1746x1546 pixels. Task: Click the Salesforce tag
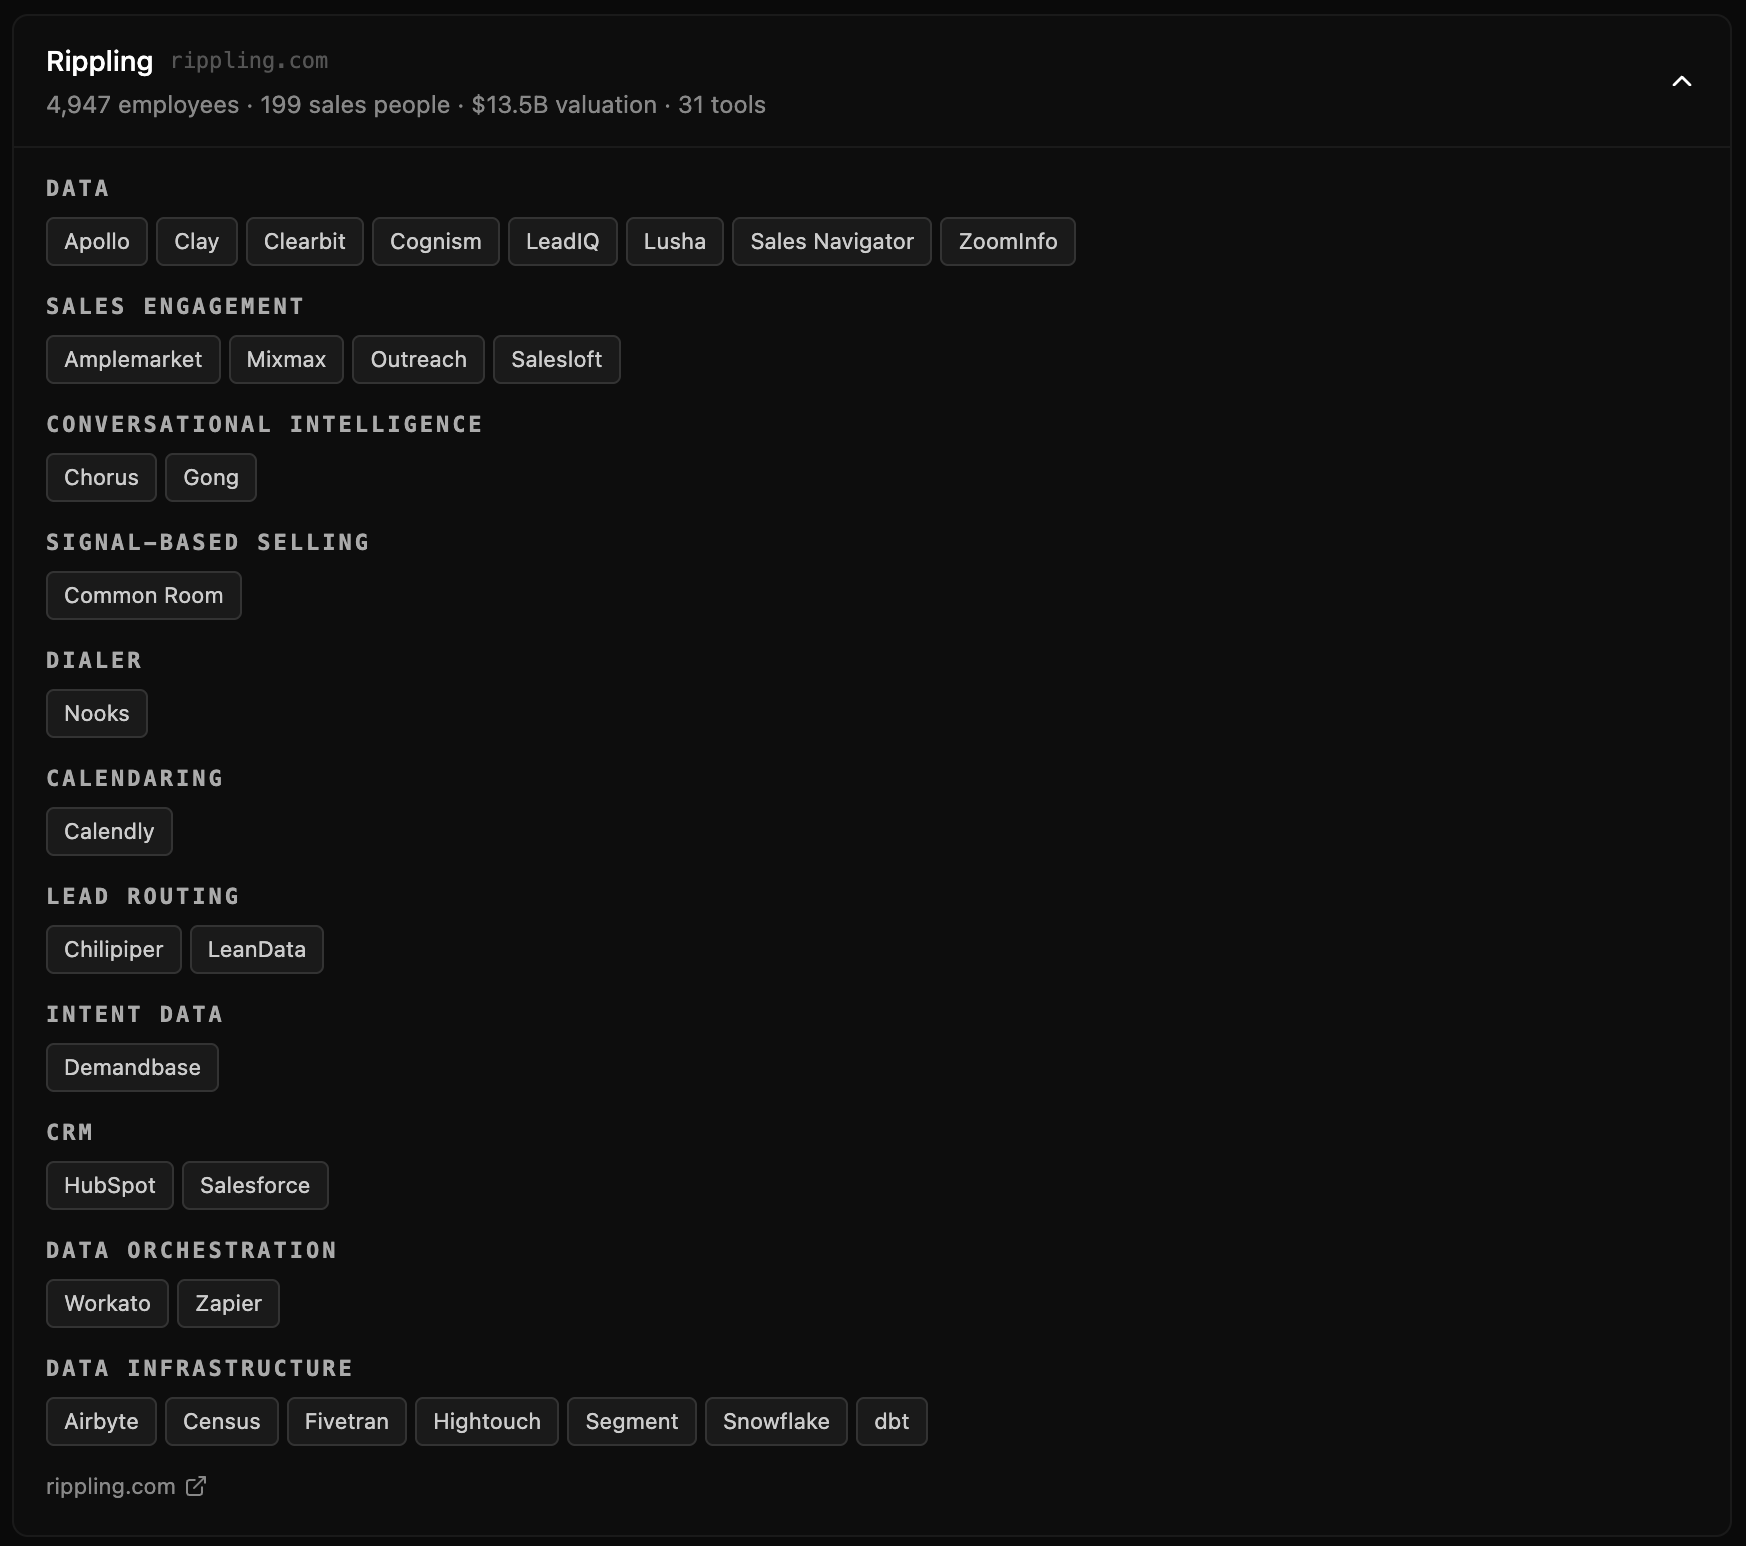(x=255, y=1185)
